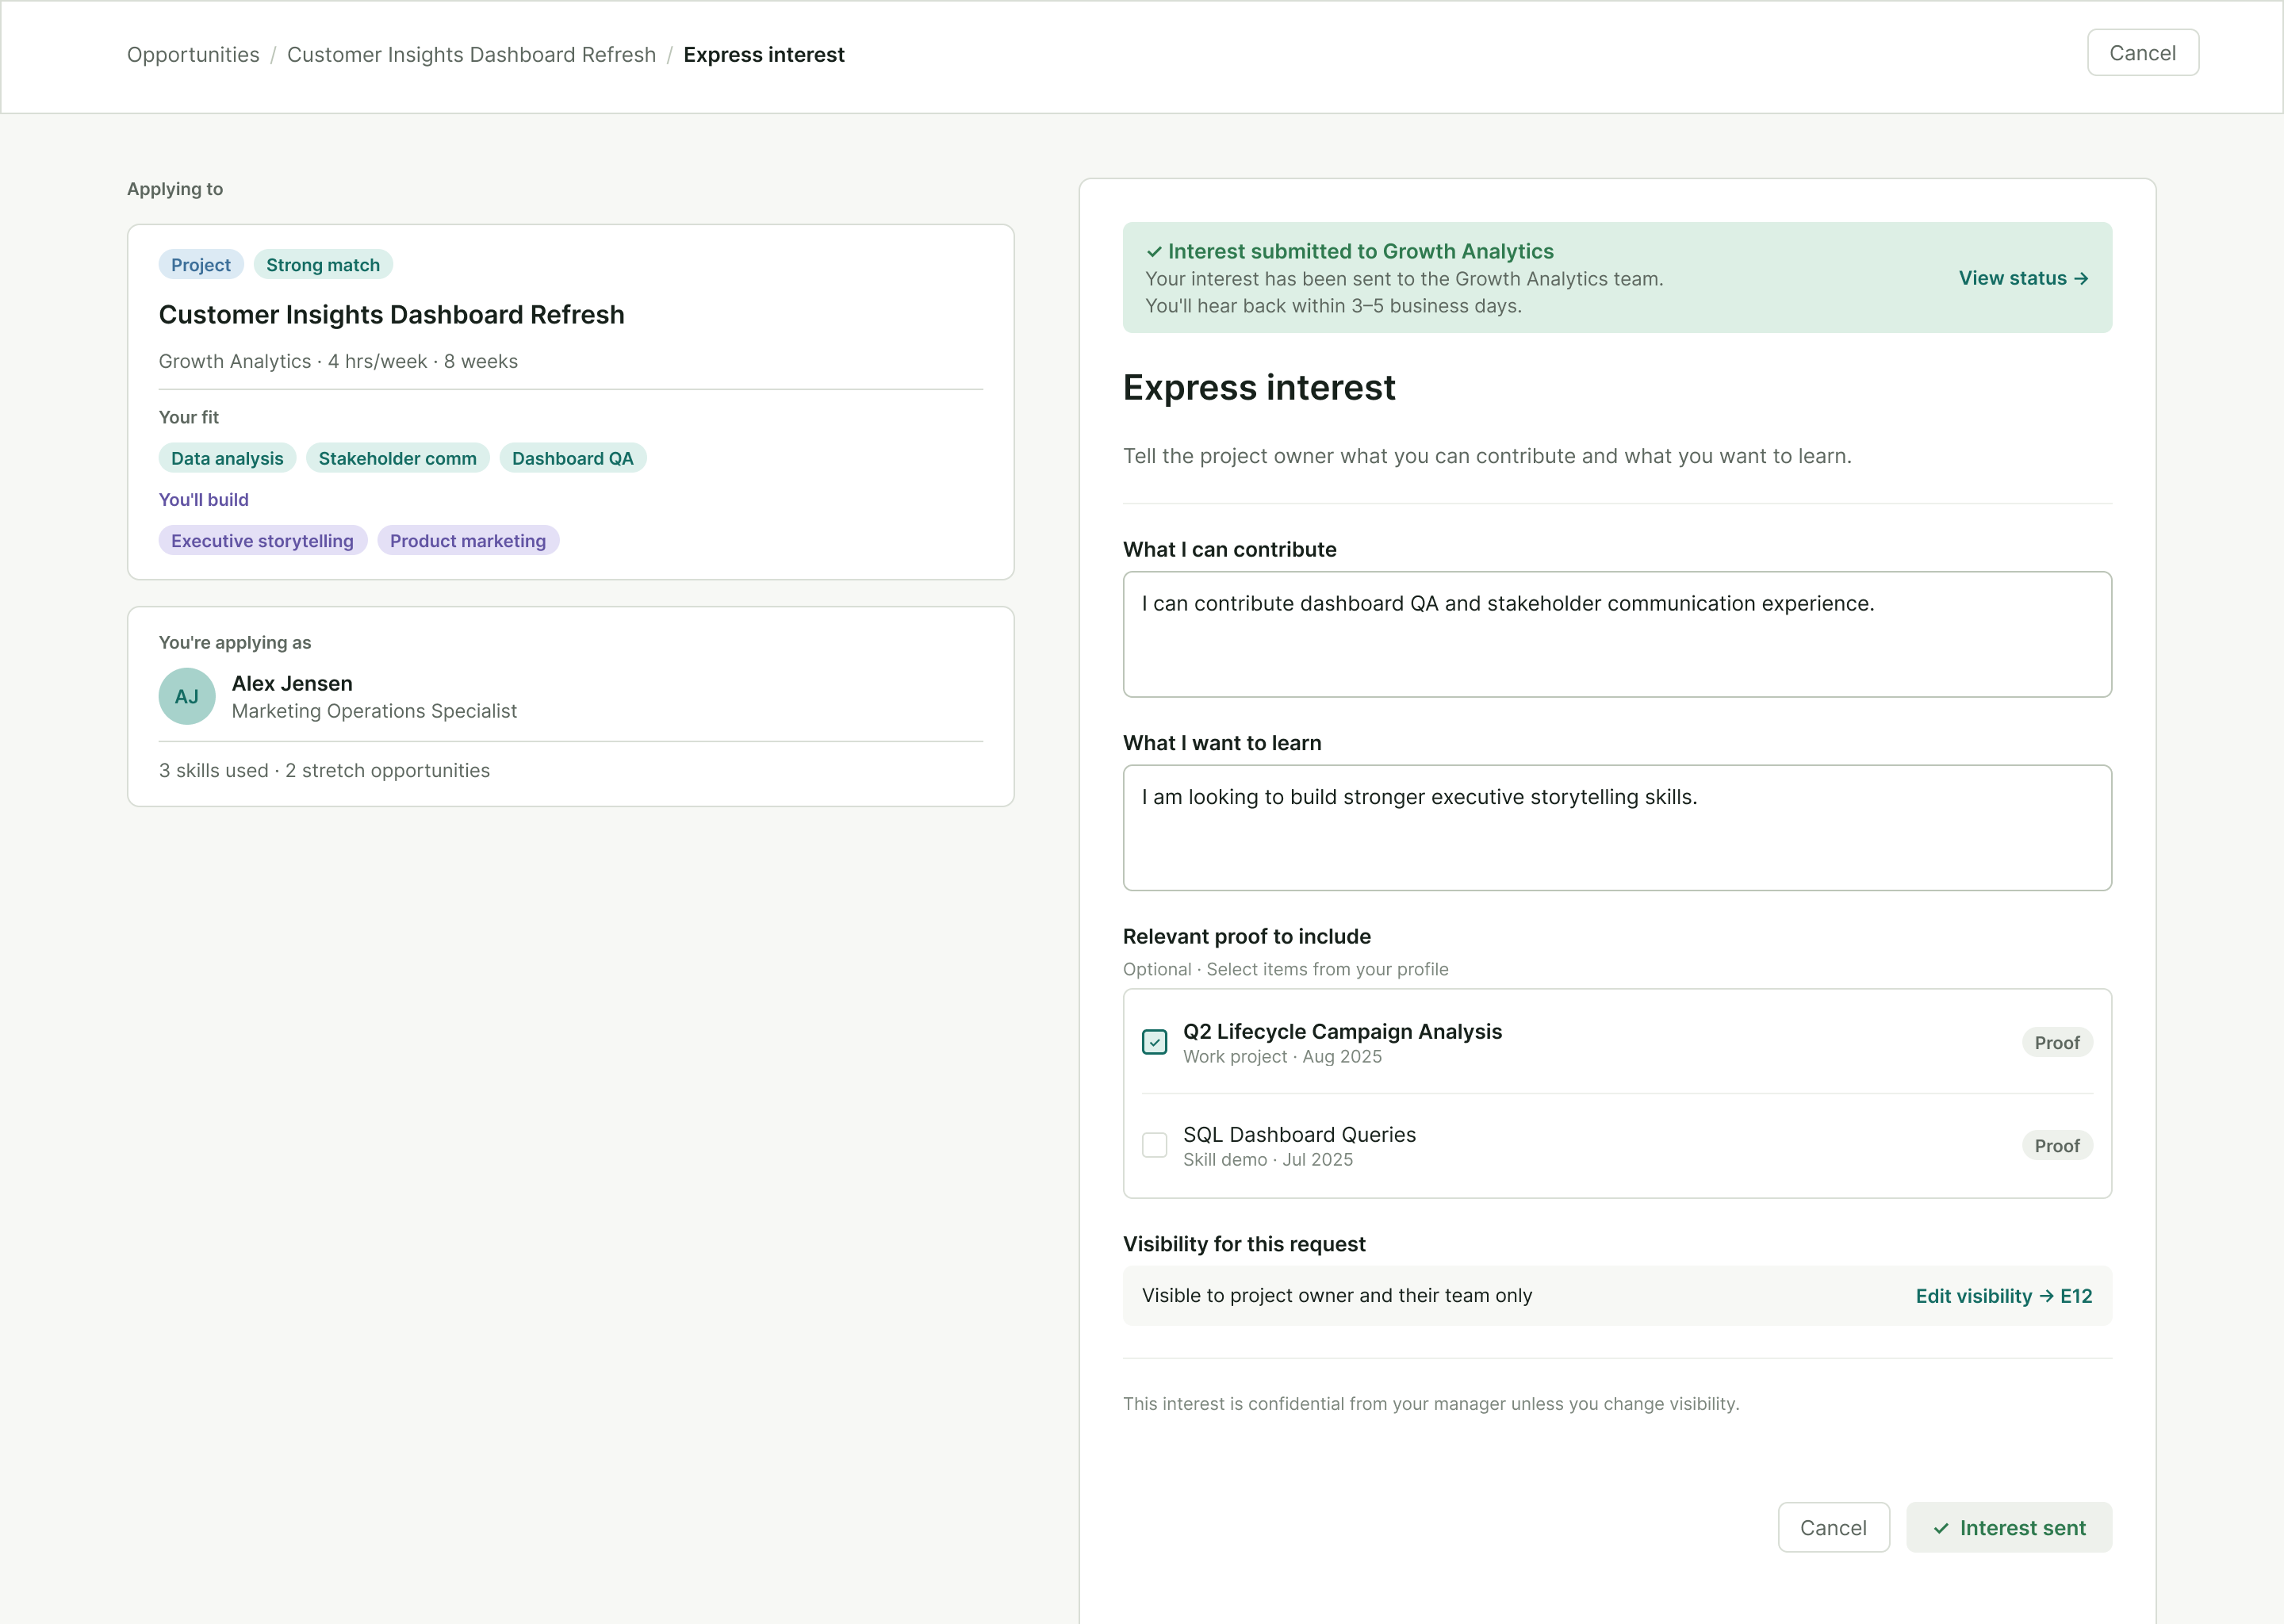The height and width of the screenshot is (1624, 2284).
Task: Click Proof badge for SQL Dashboard Queries
Action: pyautogui.click(x=2057, y=1146)
